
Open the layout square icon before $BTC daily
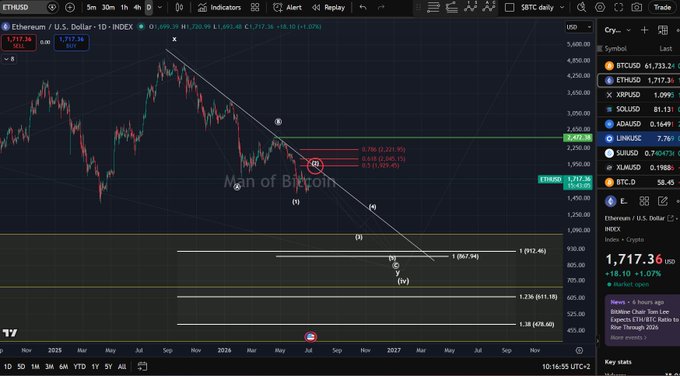click(x=510, y=7)
